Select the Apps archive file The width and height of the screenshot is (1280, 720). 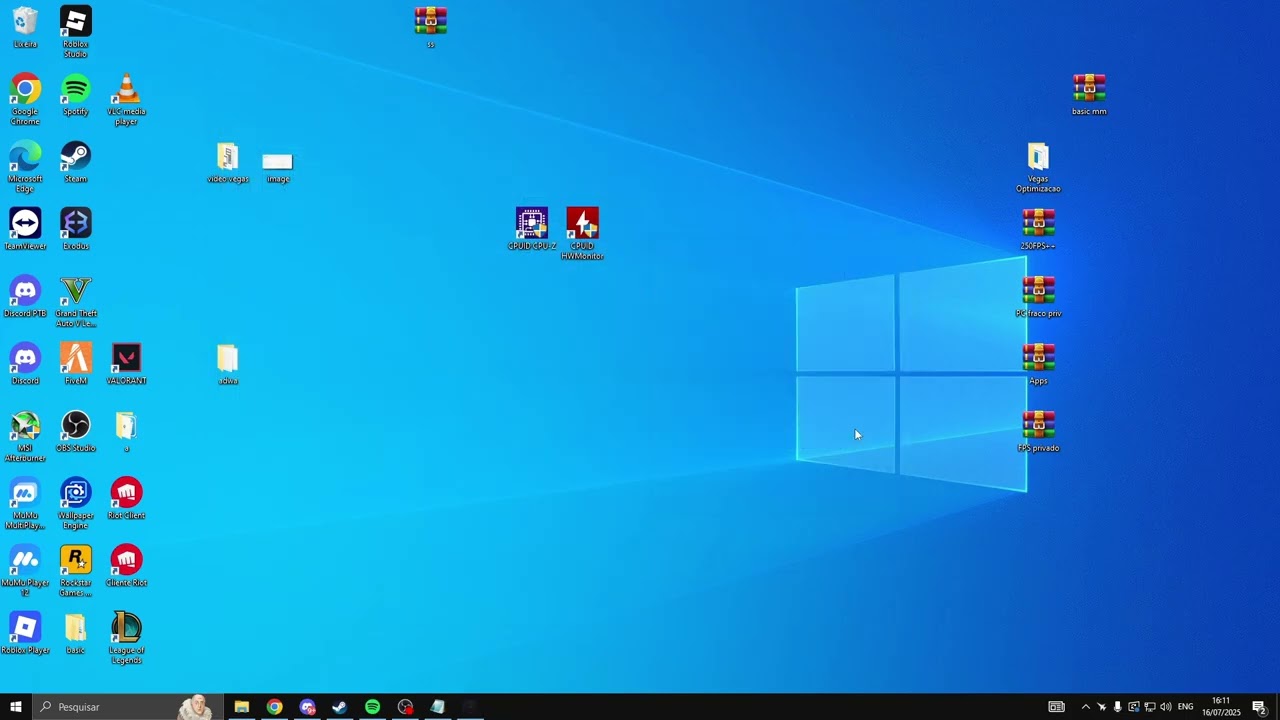coord(1038,364)
